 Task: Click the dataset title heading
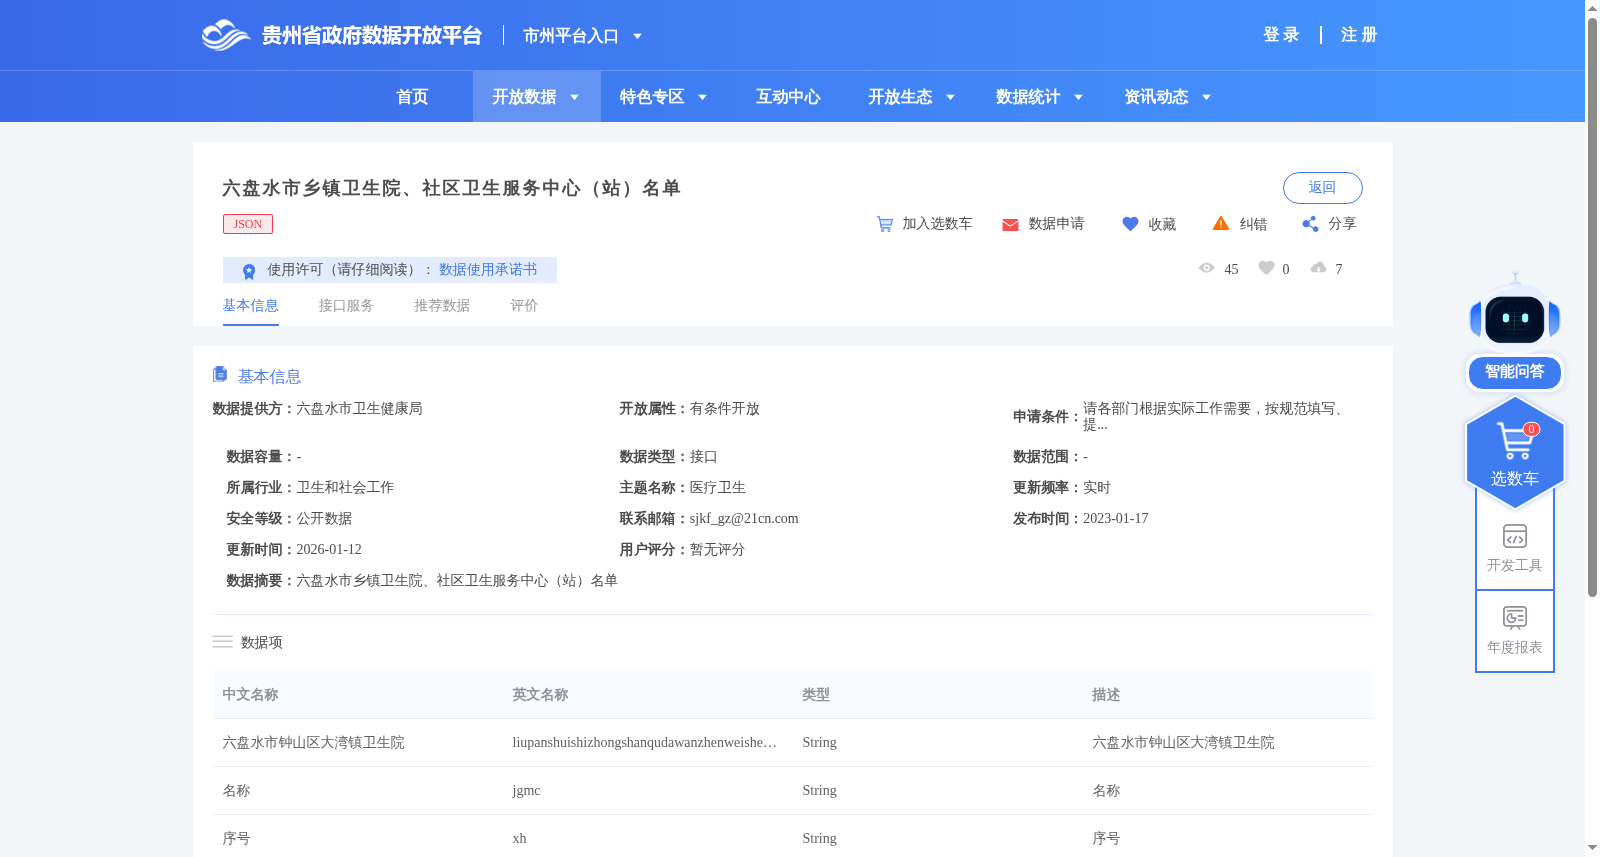pyautogui.click(x=451, y=188)
